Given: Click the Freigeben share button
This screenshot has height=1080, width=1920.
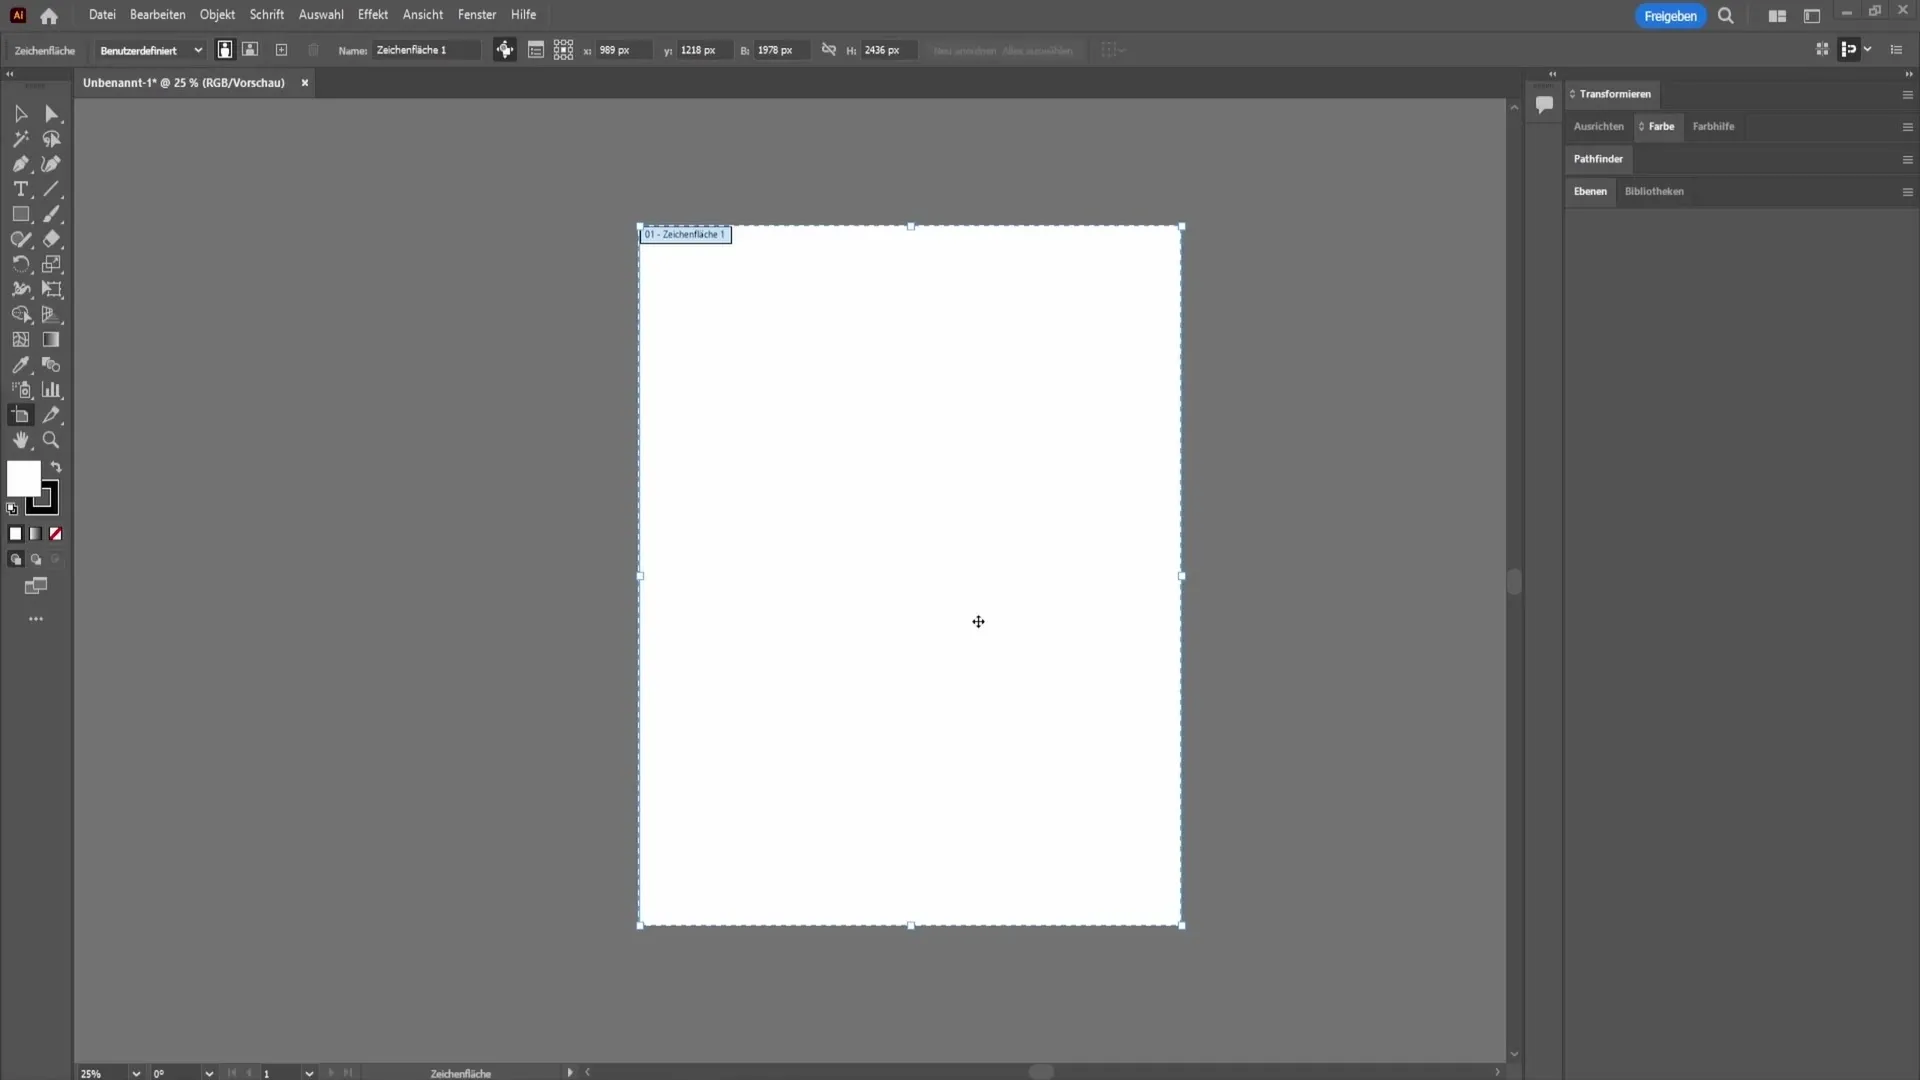Looking at the screenshot, I should coord(1670,16).
